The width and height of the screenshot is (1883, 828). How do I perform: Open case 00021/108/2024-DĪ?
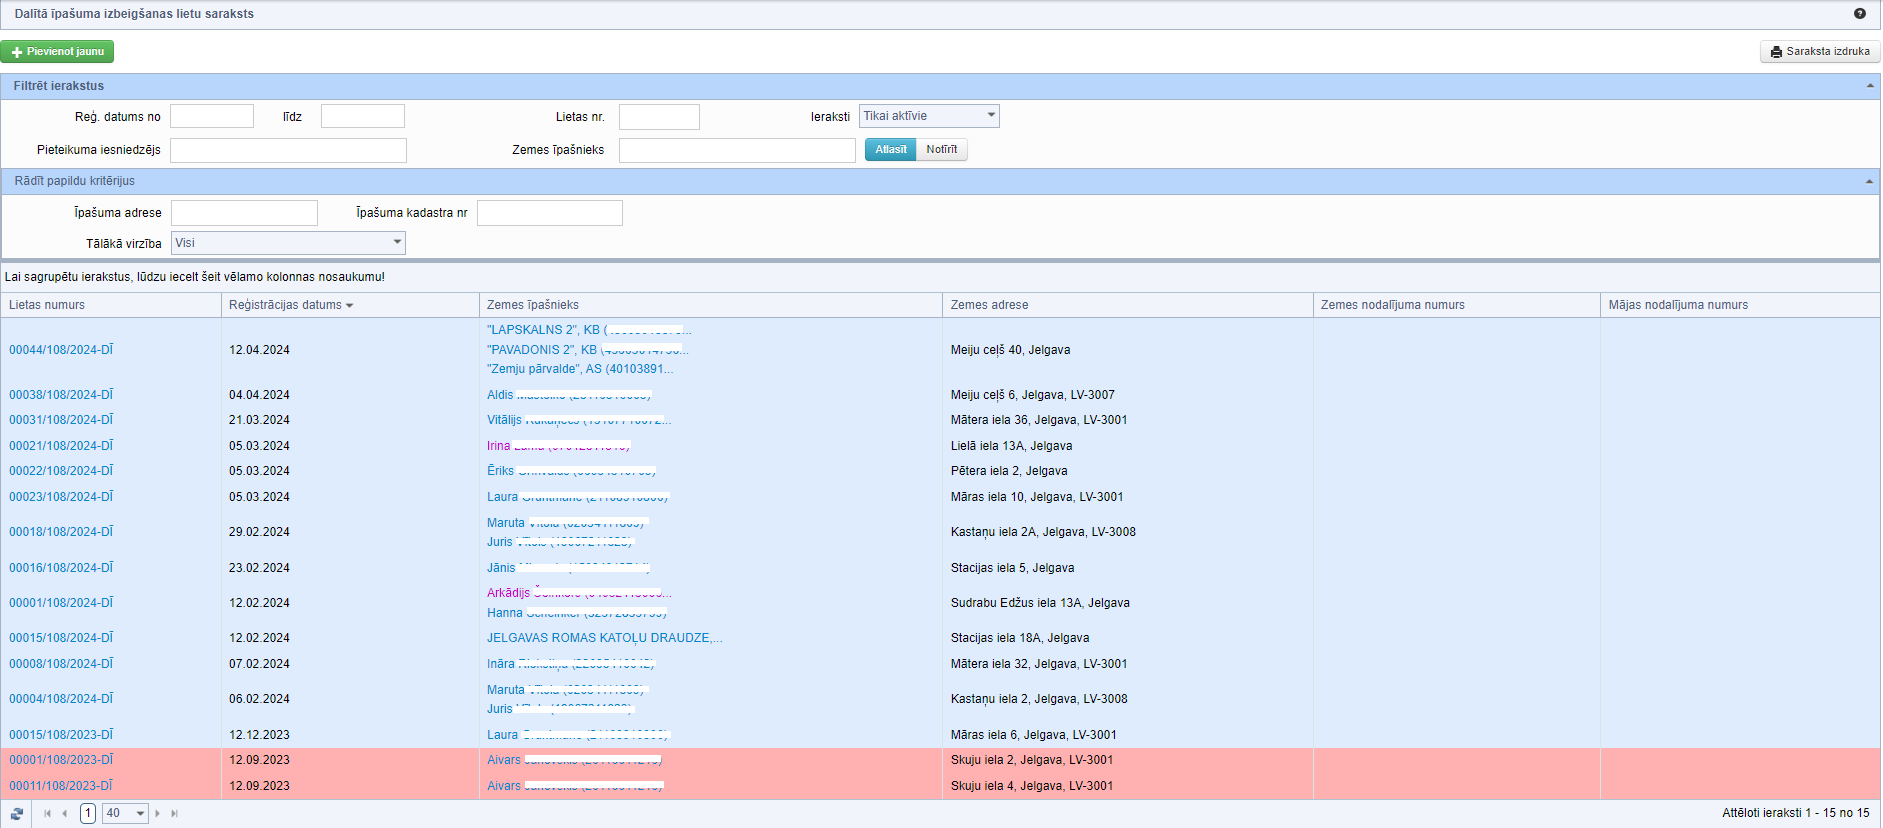pos(61,446)
